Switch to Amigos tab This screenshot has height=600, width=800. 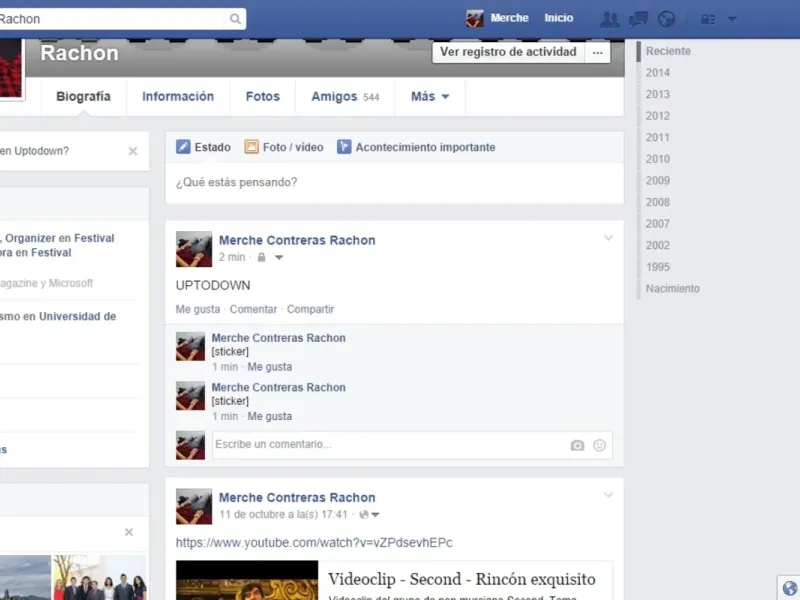(x=345, y=96)
